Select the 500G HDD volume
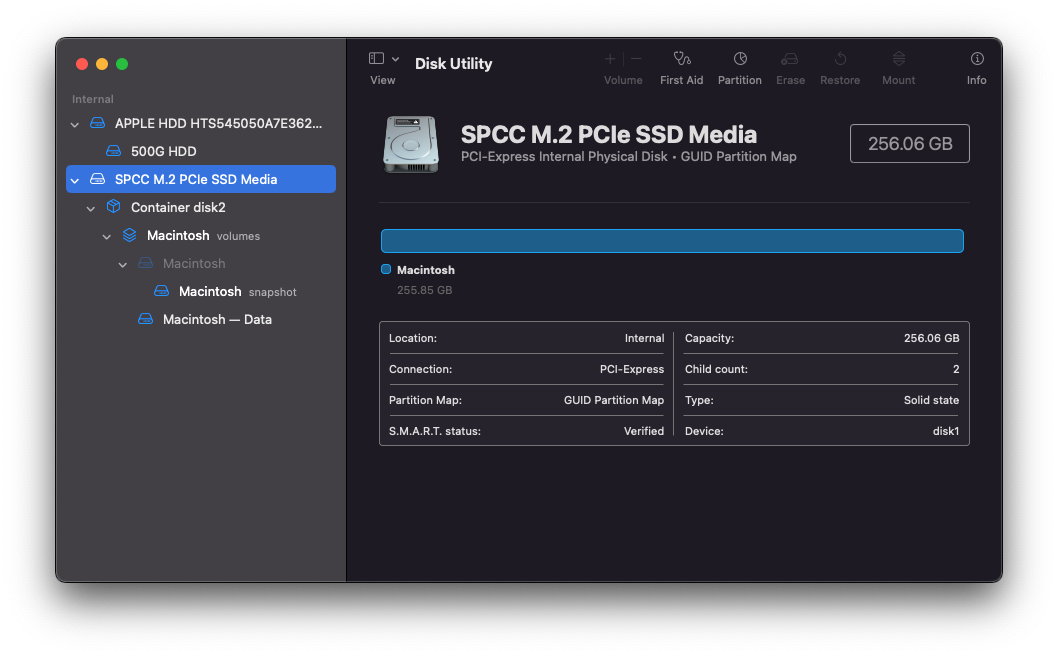The image size is (1058, 656). tap(163, 151)
